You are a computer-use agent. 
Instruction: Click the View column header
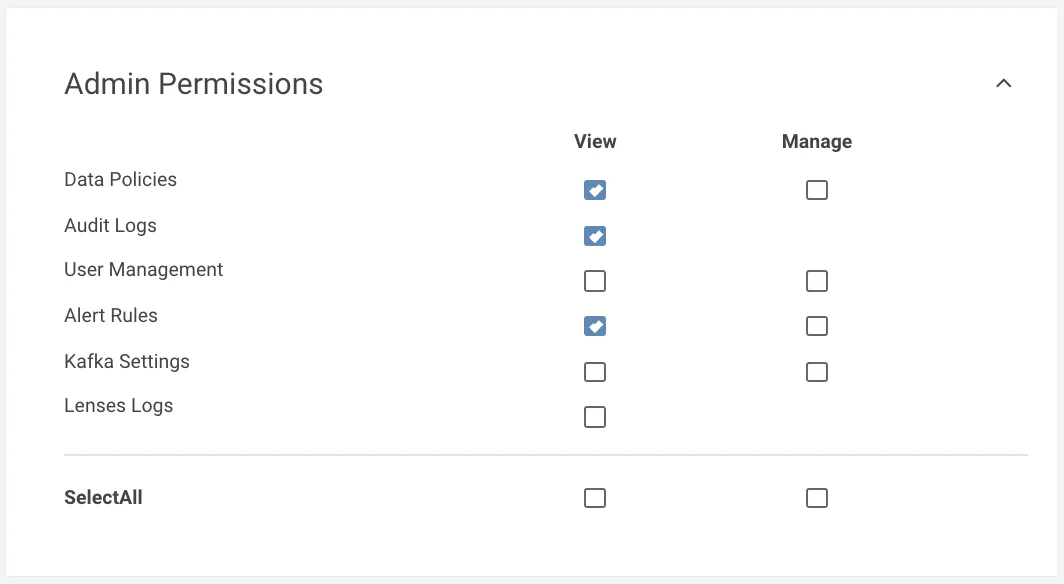click(x=595, y=141)
